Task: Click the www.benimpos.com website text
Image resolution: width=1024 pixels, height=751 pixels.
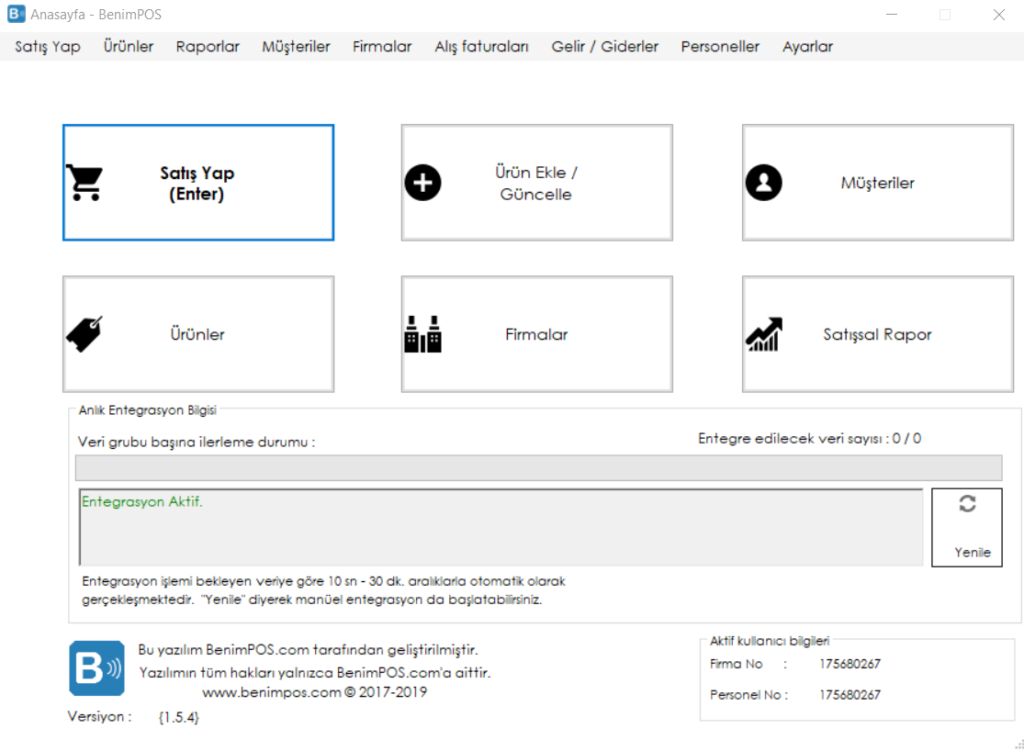Action: point(272,692)
